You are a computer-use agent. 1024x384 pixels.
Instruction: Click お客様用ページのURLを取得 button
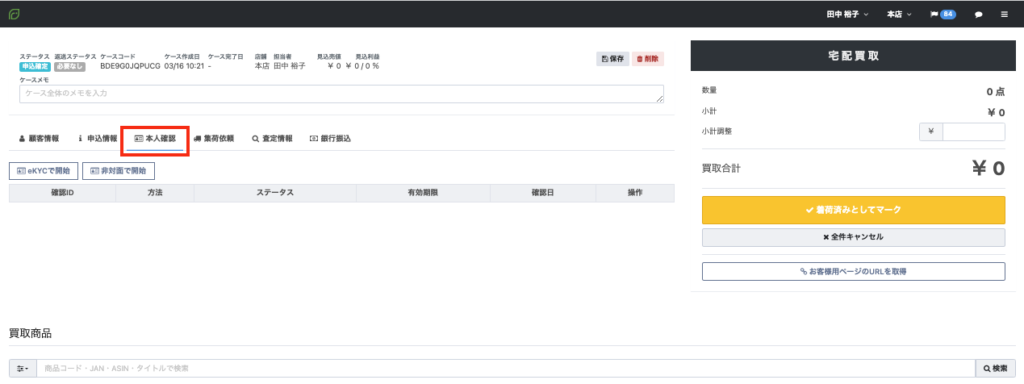point(853,271)
